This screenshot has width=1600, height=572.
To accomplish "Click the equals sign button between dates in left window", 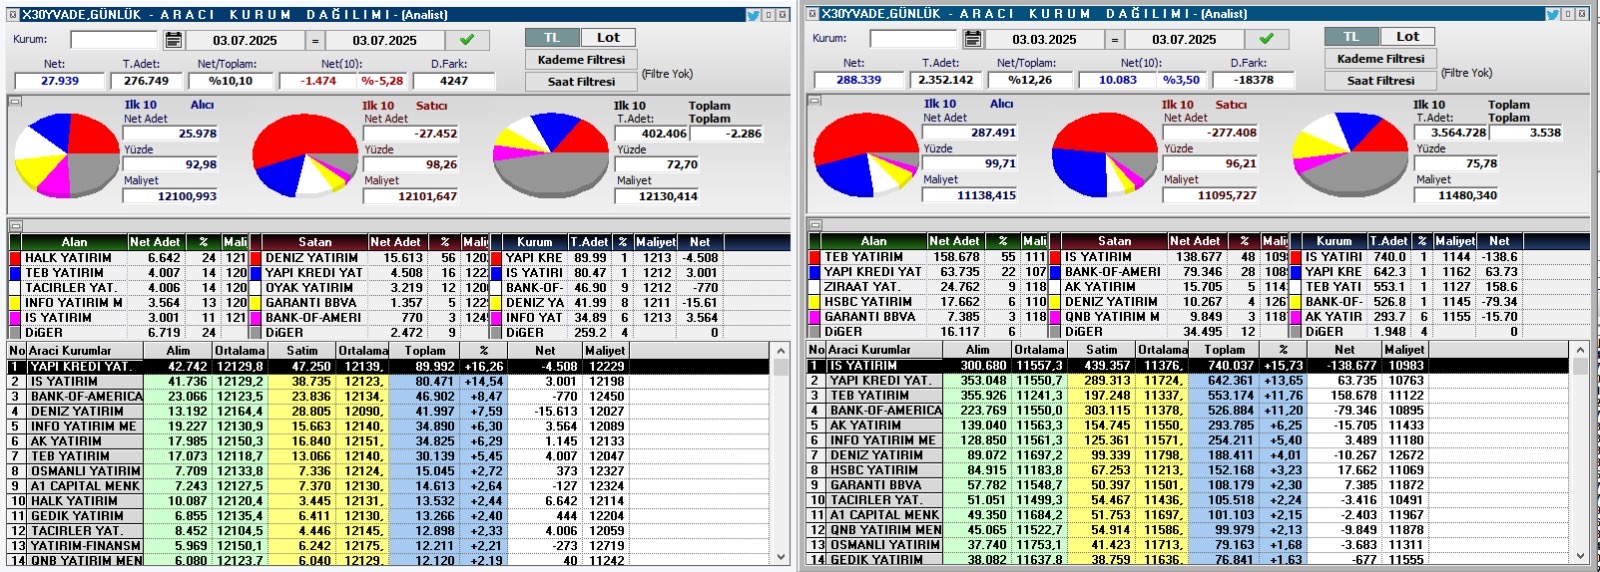I will pyautogui.click(x=315, y=40).
